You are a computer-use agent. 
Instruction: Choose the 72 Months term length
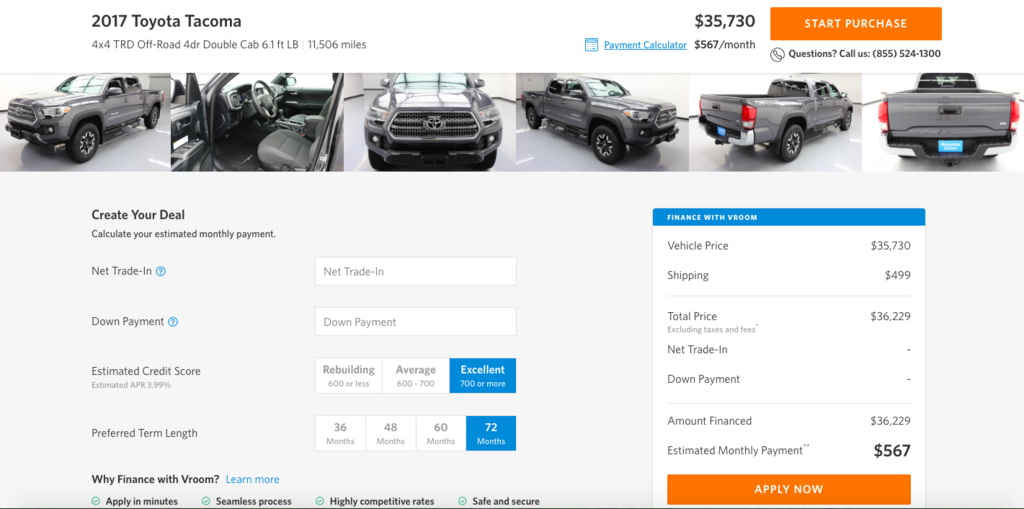491,433
